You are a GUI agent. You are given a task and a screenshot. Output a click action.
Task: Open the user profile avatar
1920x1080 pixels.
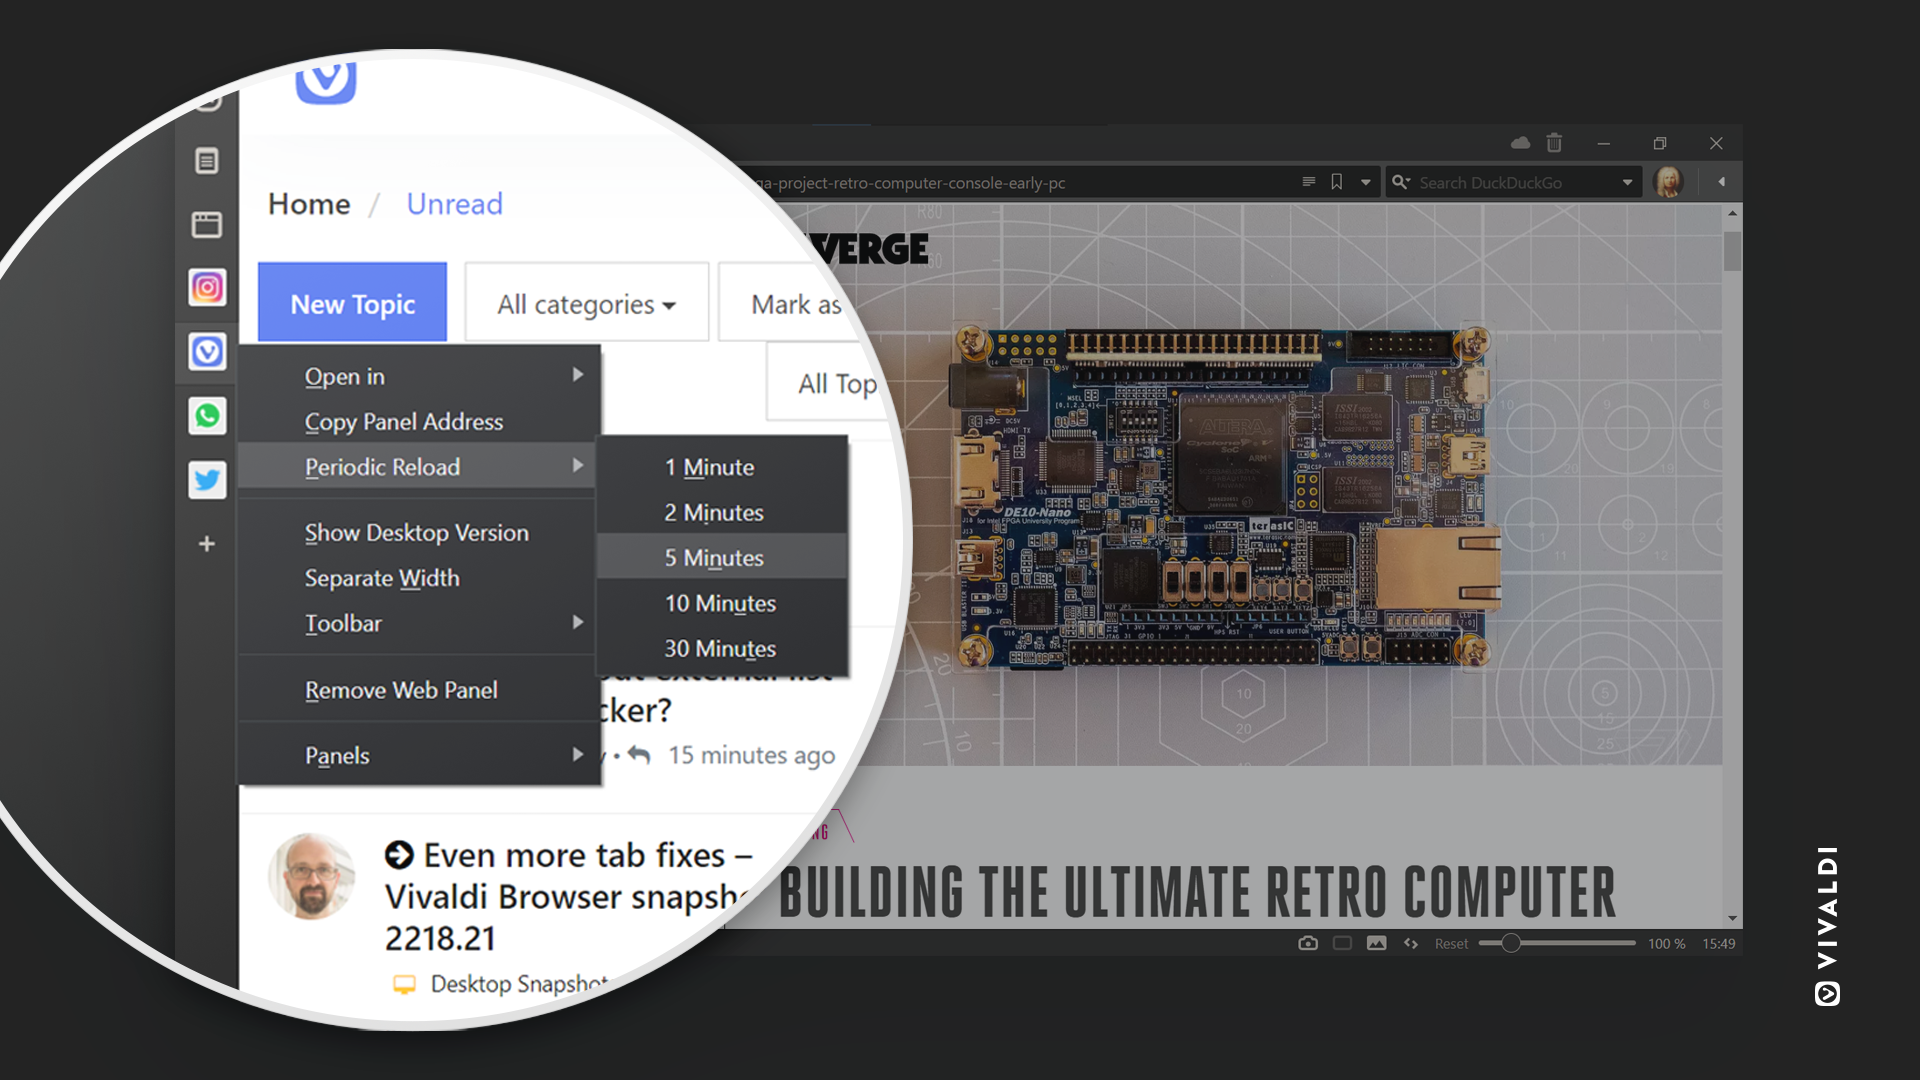pos(1668,182)
